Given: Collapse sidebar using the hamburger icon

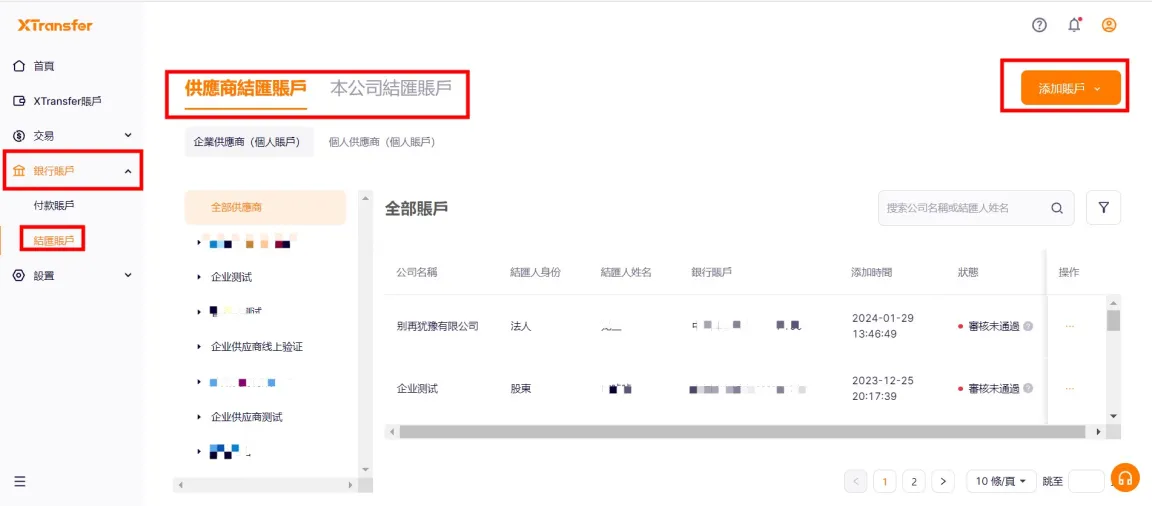Looking at the screenshot, I should pyautogui.click(x=20, y=481).
